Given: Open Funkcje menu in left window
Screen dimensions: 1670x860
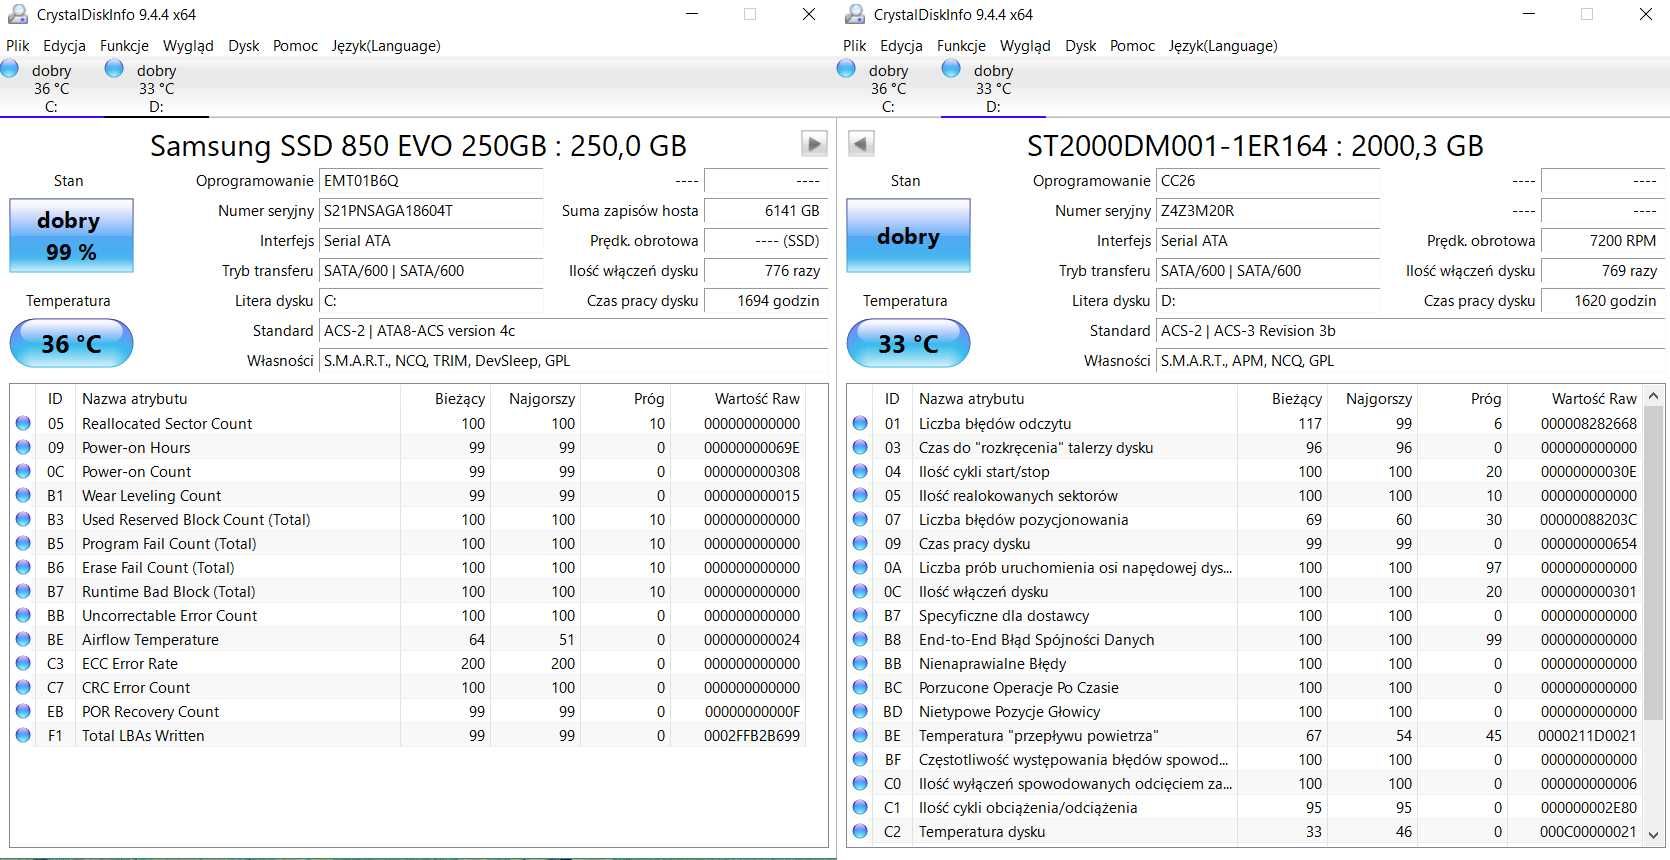Looking at the screenshot, I should (124, 46).
